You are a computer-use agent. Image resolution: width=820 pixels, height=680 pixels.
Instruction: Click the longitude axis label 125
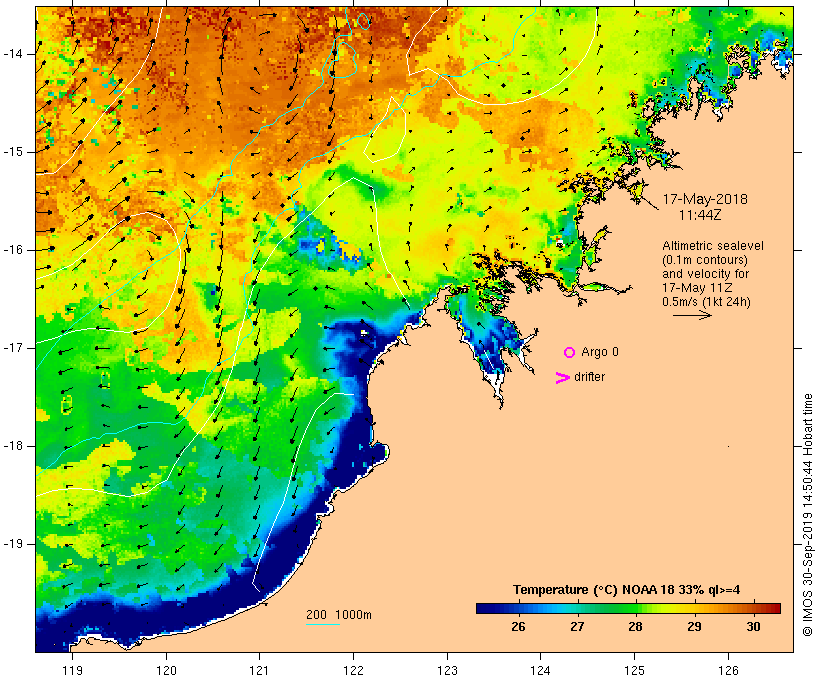click(x=634, y=670)
